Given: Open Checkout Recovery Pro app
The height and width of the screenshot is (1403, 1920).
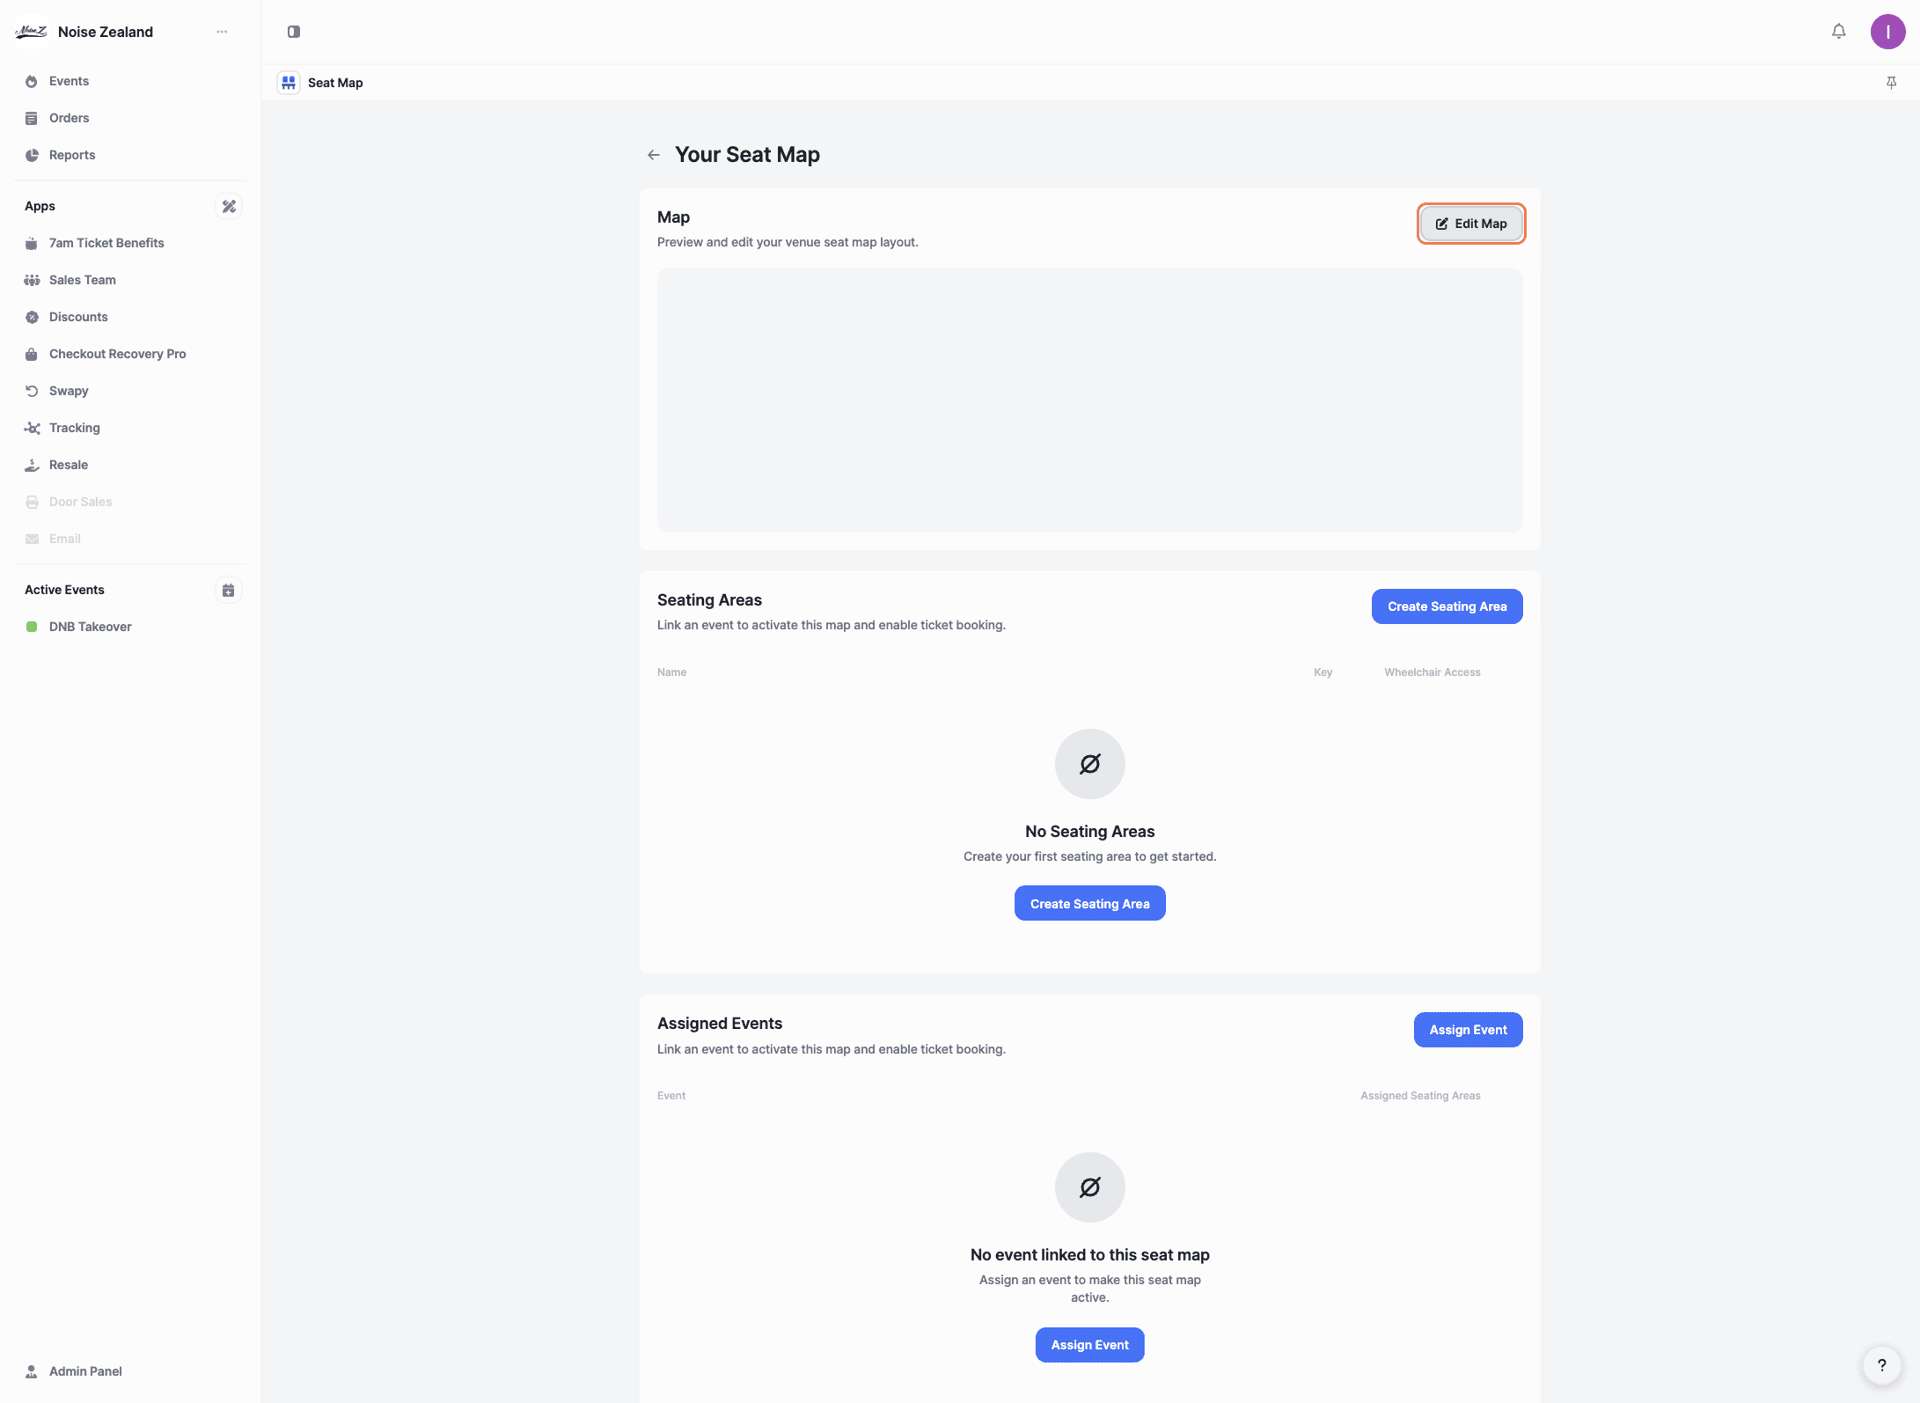Looking at the screenshot, I should (x=117, y=354).
